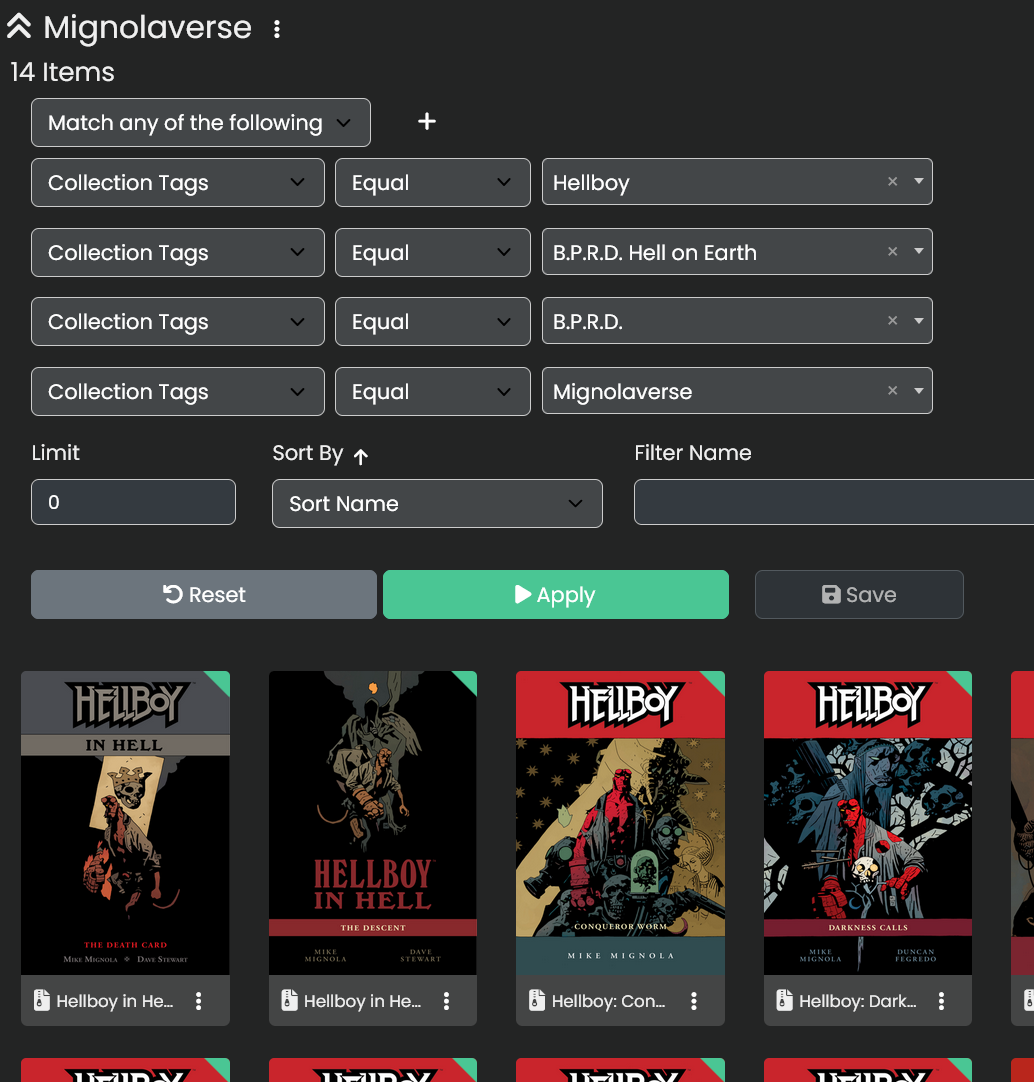Toggle sort direction arrow next to Sort By
Viewport: 1034px width, 1082px height.
(x=360, y=456)
